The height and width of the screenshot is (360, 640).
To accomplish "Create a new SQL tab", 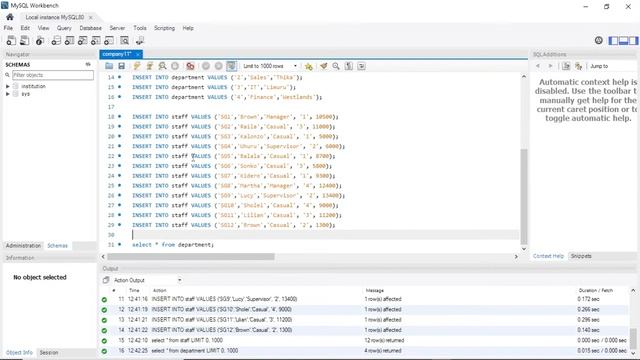I will (x=11, y=40).
